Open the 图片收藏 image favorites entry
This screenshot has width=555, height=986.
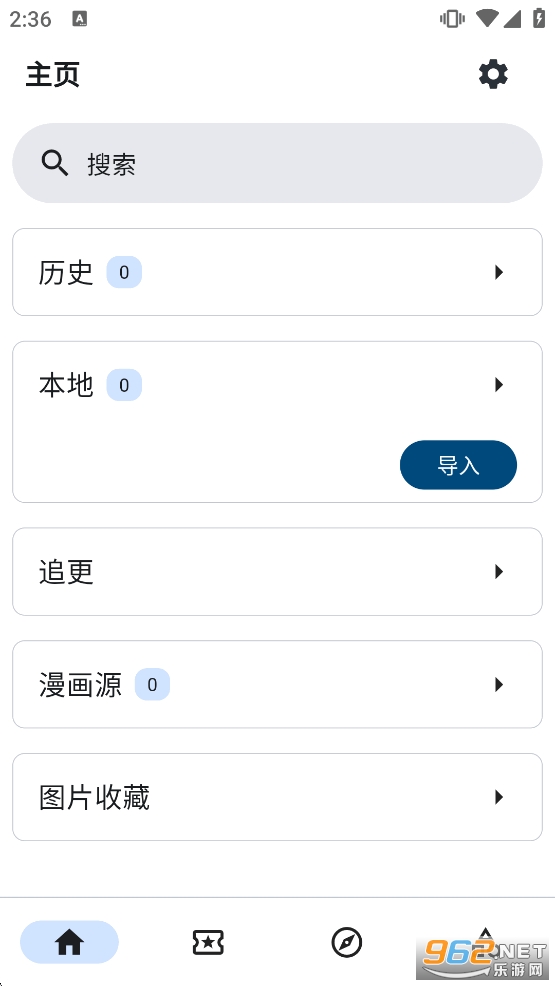[277, 797]
